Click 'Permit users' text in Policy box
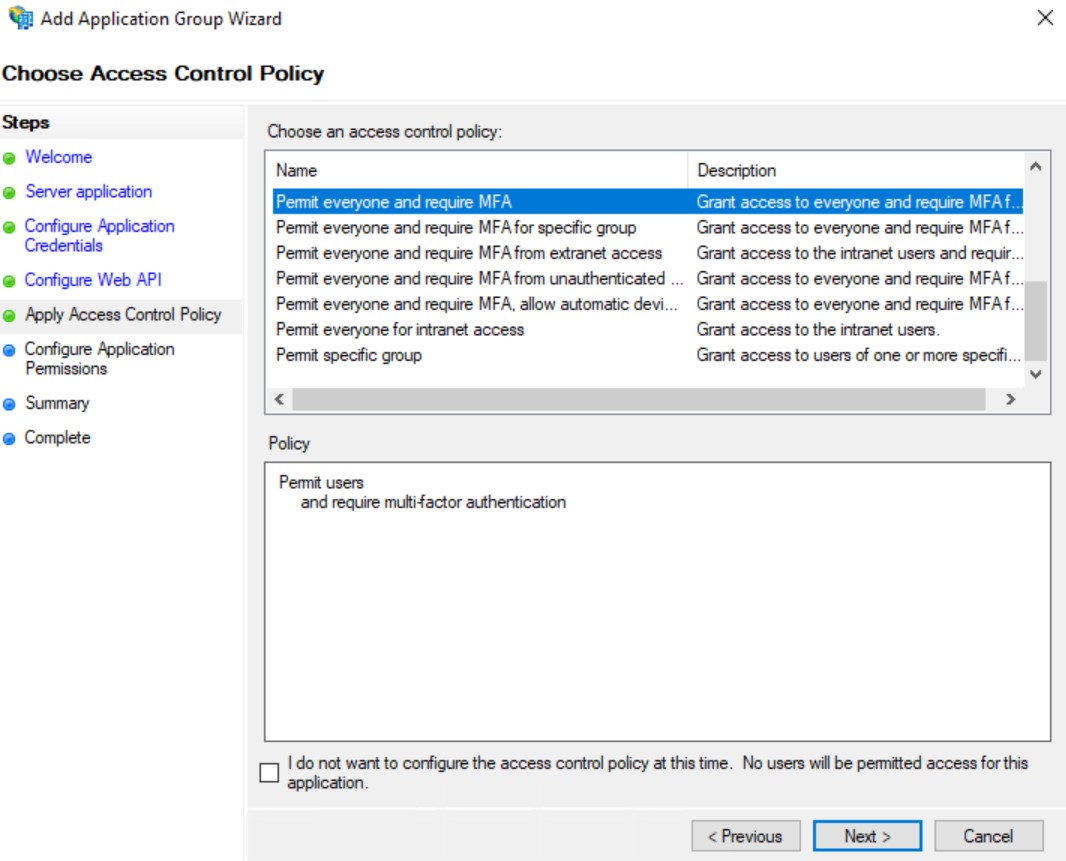The width and height of the screenshot is (1066, 861). pos(321,482)
